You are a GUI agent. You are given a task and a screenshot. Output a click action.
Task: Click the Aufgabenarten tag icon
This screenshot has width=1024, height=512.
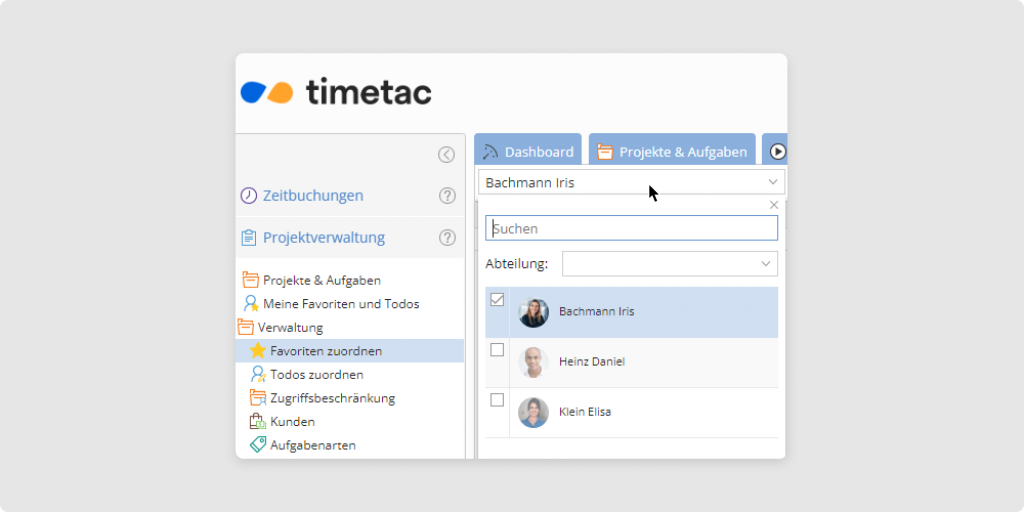tap(257, 445)
